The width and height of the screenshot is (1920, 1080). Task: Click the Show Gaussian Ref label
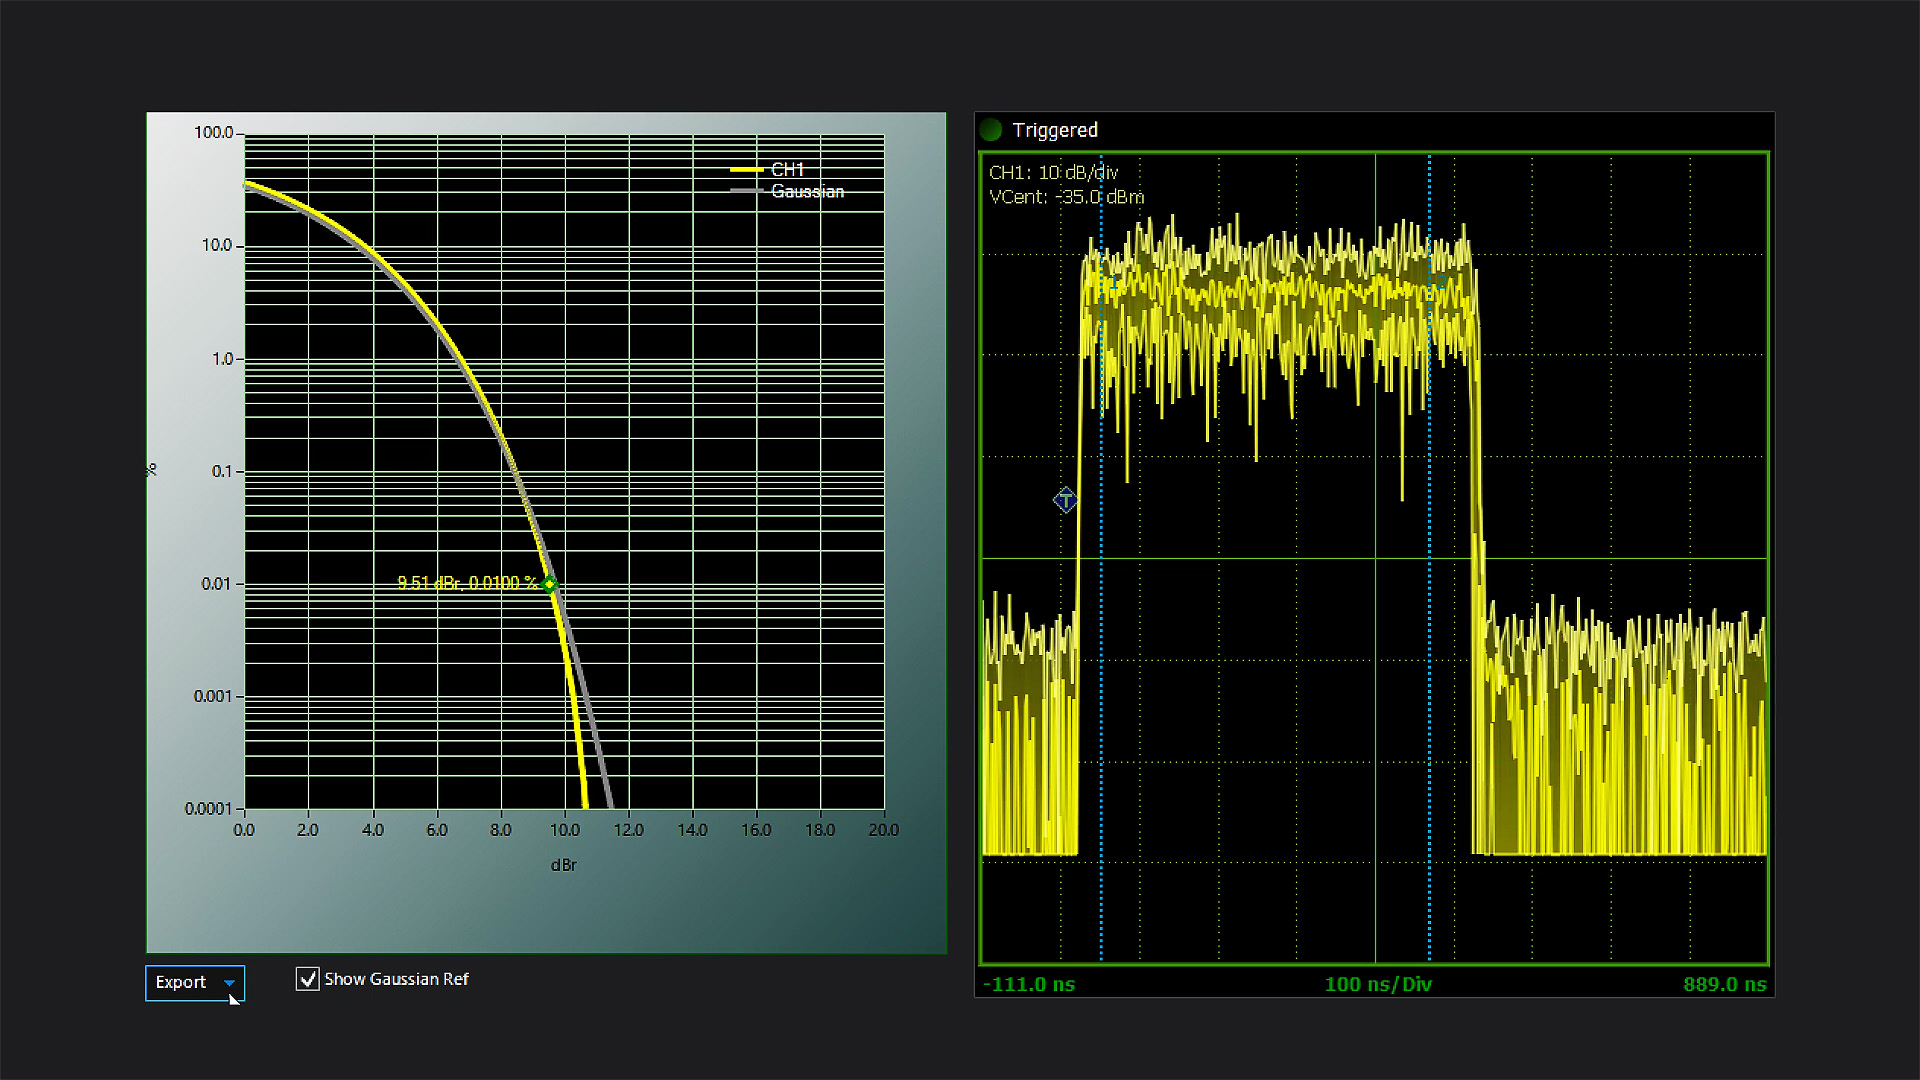(396, 979)
